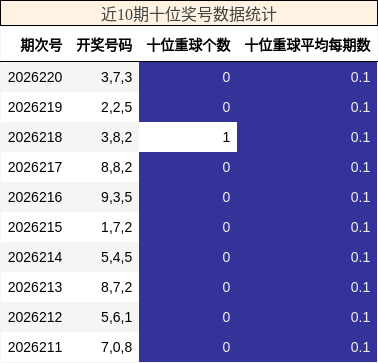
Task: Click issue number 2026217
Action: pyautogui.click(x=35, y=167)
